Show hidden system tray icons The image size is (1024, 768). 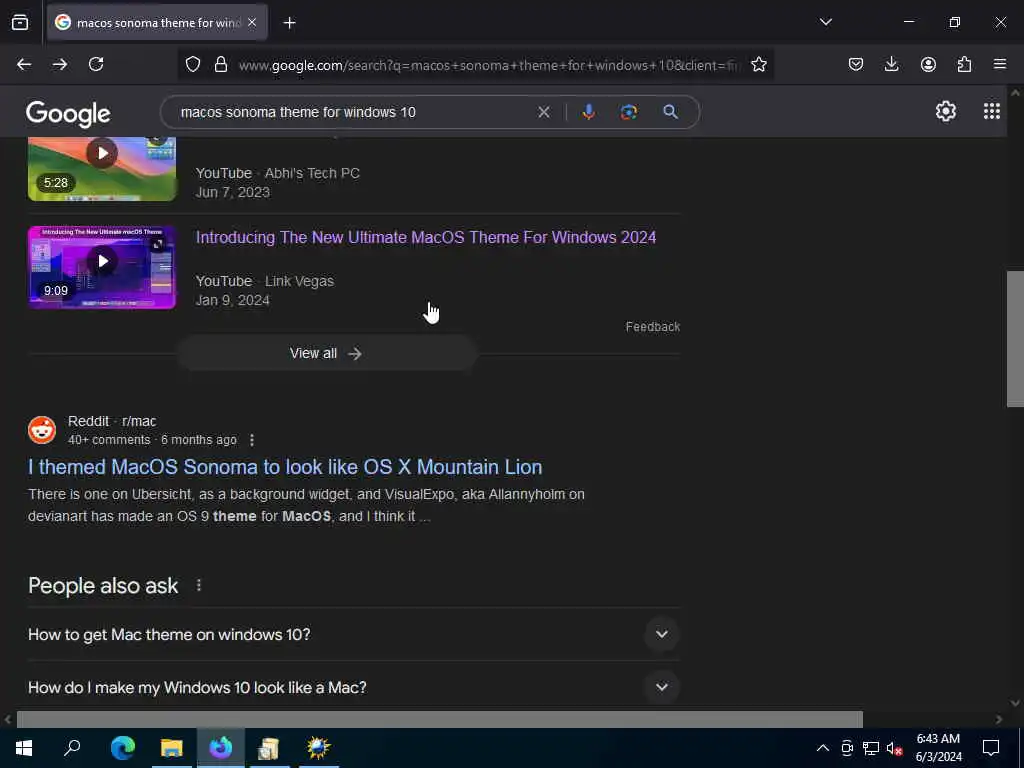click(823, 748)
